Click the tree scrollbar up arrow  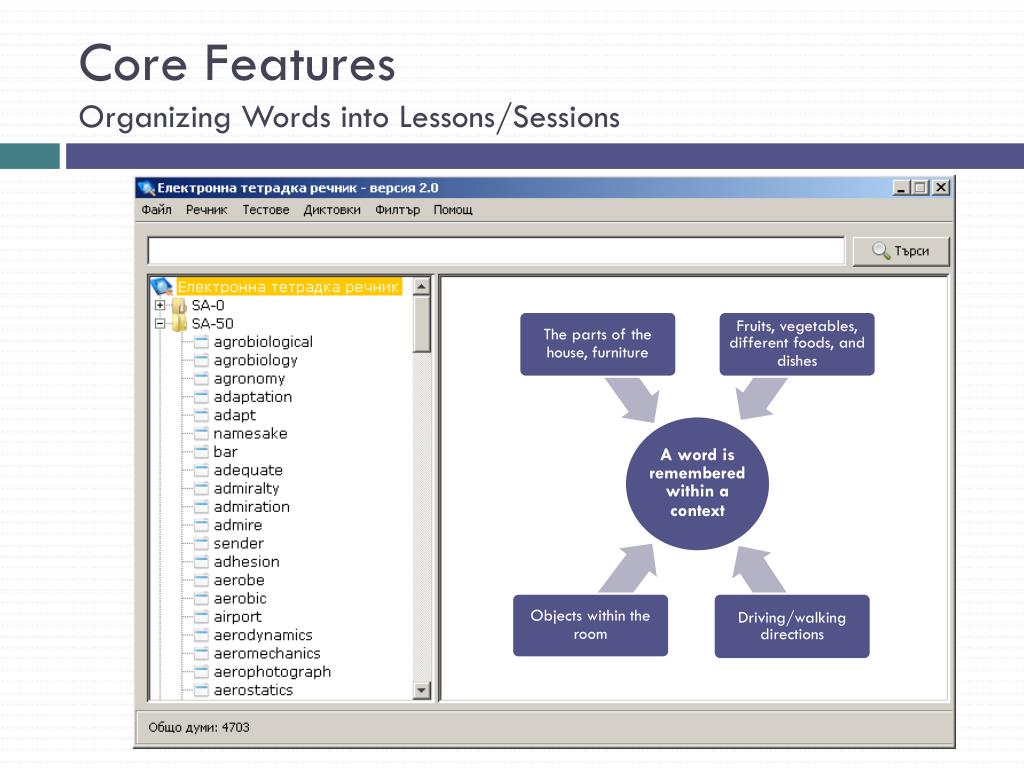422,286
